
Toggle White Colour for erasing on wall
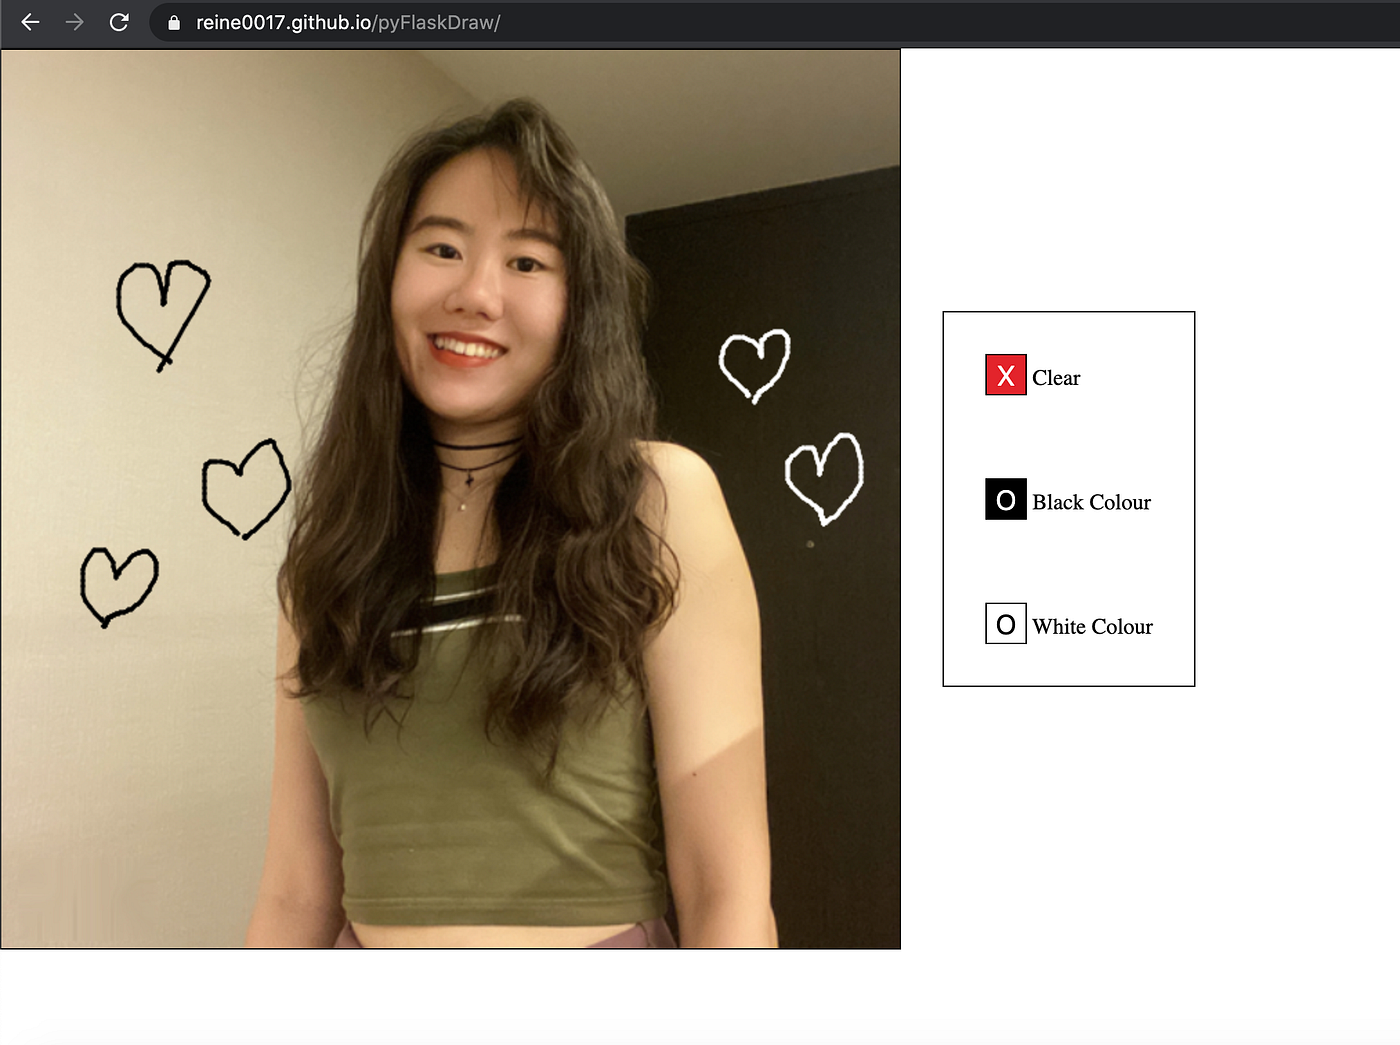[x=1005, y=623]
